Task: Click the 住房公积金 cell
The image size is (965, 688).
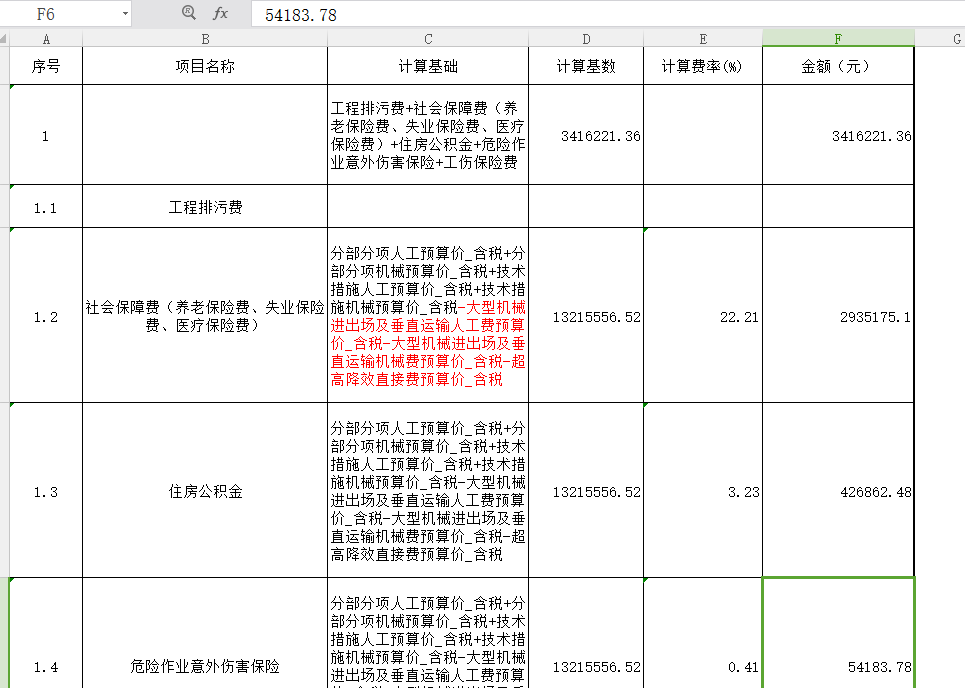Action: [205, 490]
